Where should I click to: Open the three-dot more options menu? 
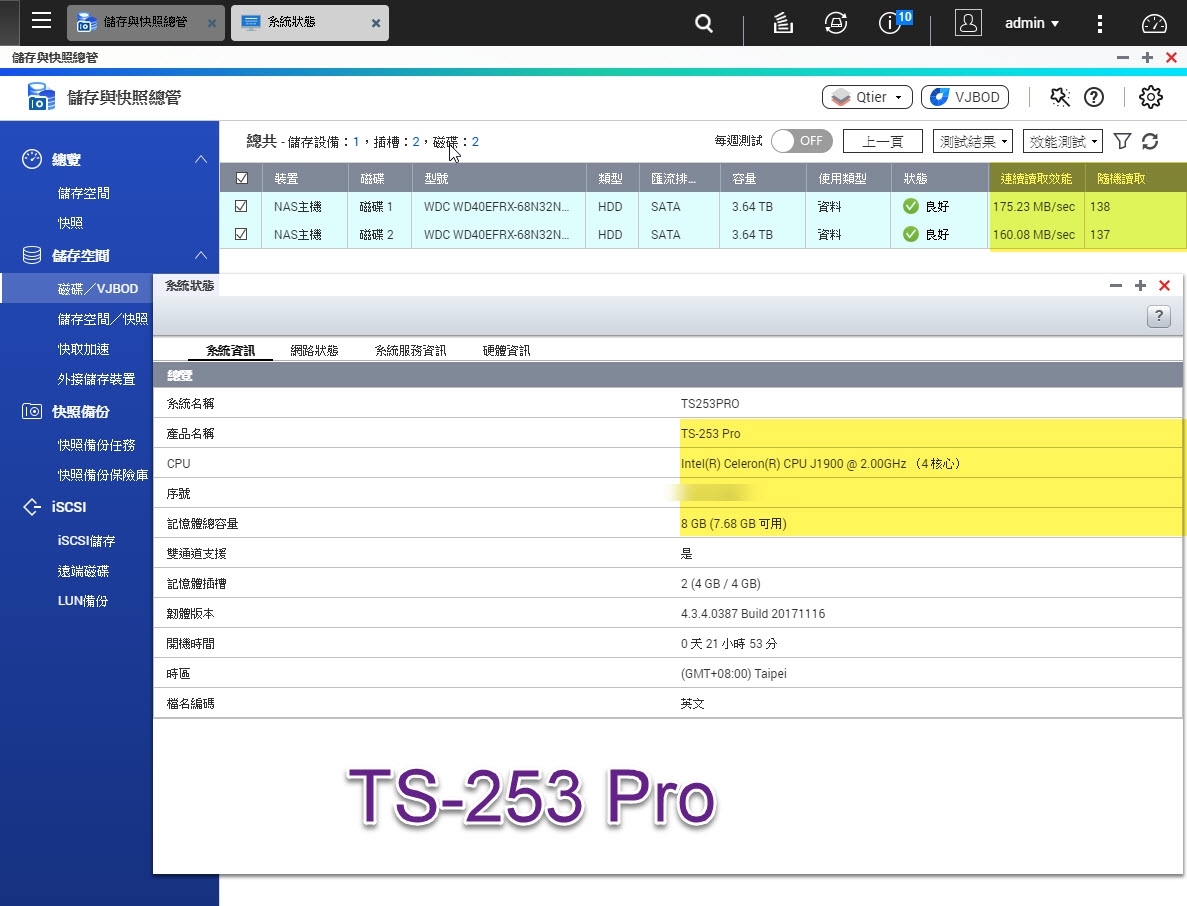point(1100,23)
